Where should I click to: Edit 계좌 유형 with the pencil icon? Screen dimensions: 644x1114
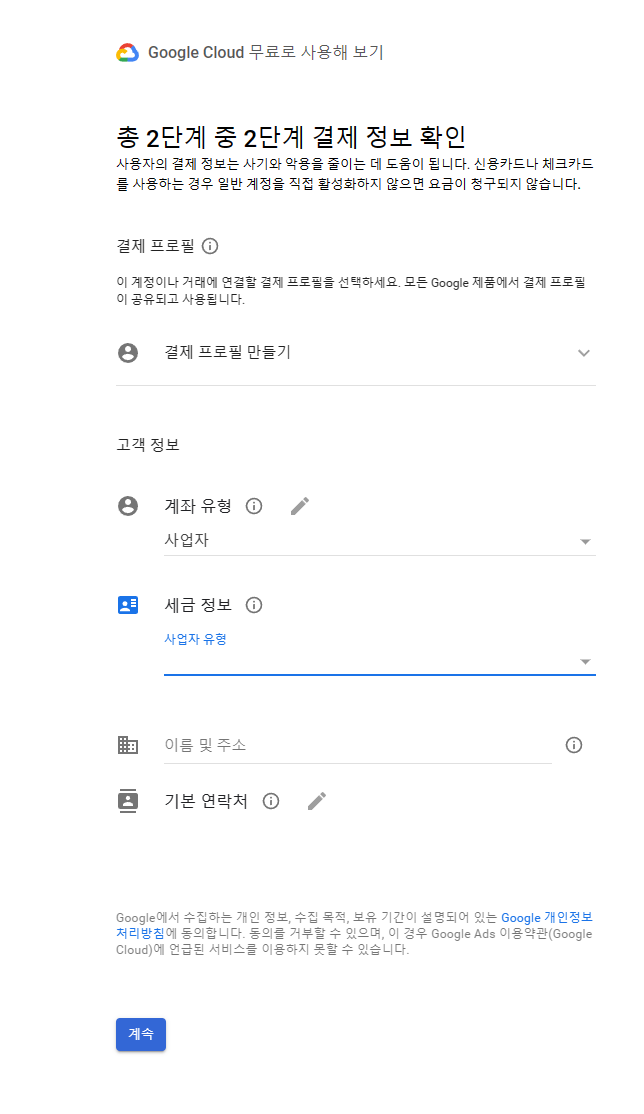click(300, 506)
